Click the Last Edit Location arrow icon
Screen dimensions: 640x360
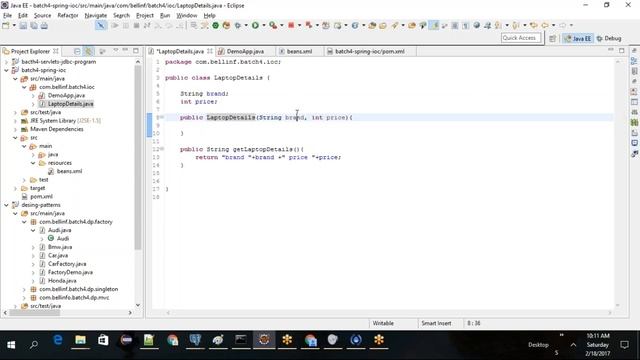point(533,26)
